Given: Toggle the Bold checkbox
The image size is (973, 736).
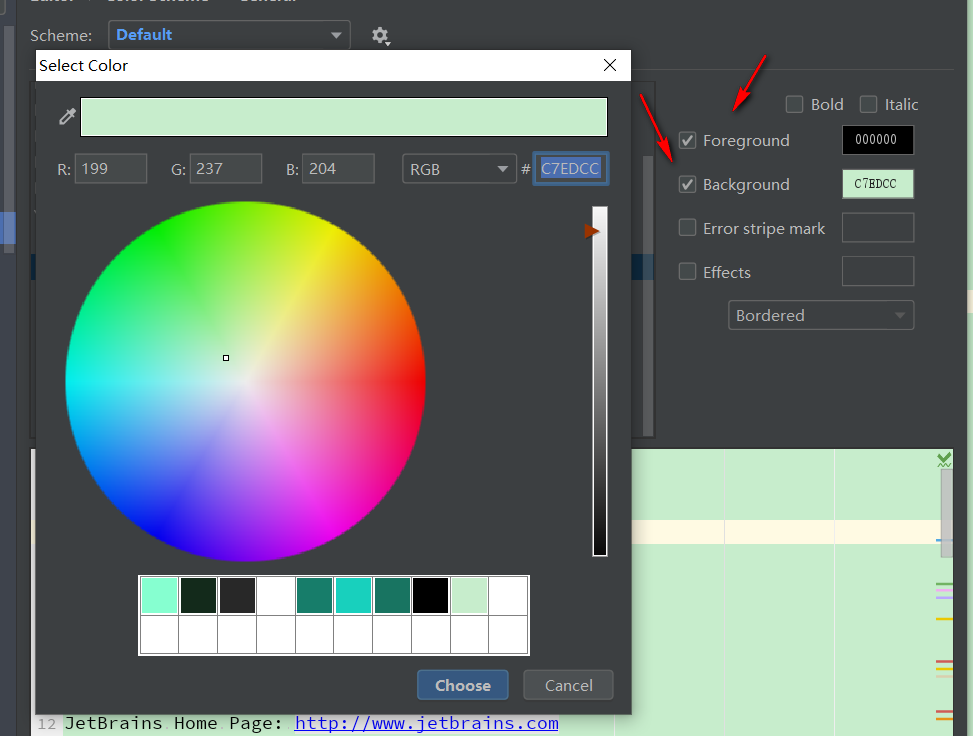Looking at the screenshot, I should tap(794, 104).
